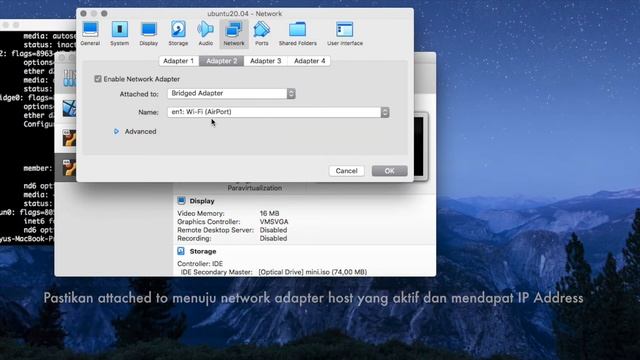Switch to the Adapter 3 tab
640x360 pixels.
point(266,61)
